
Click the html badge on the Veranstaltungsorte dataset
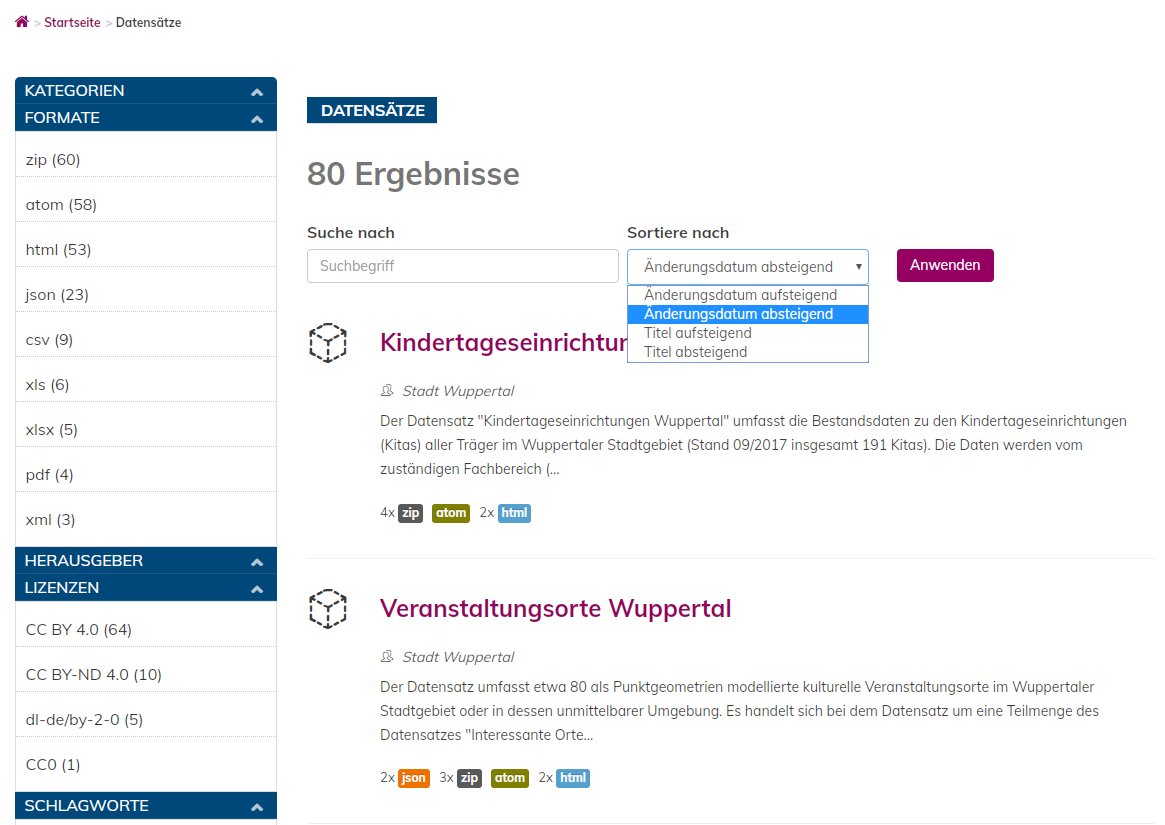[571, 777]
